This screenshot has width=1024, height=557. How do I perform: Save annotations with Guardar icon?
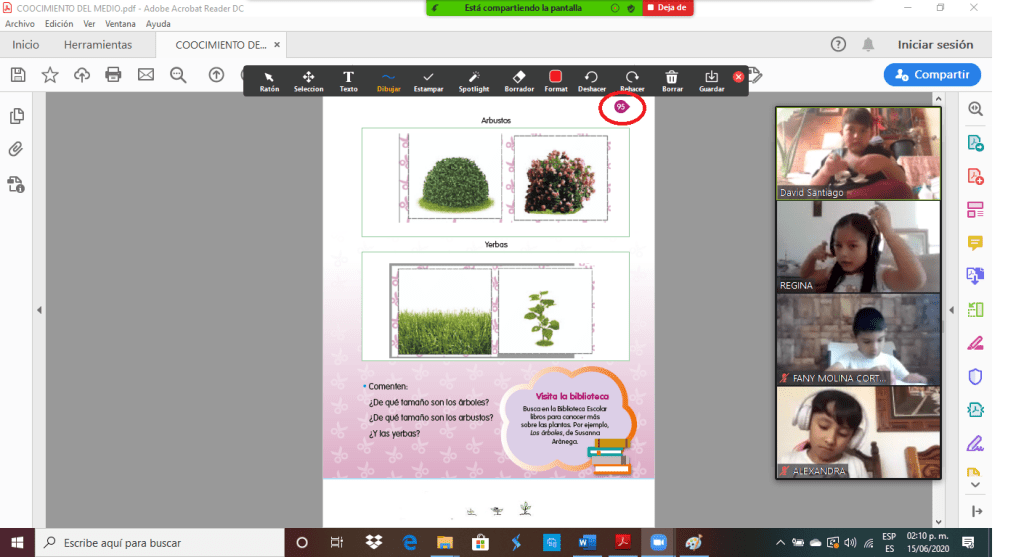pyautogui.click(x=712, y=81)
